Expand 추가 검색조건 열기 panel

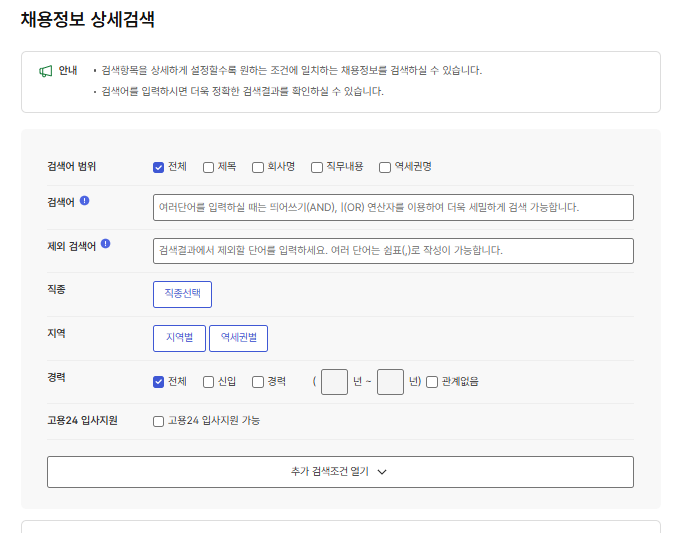click(340, 472)
